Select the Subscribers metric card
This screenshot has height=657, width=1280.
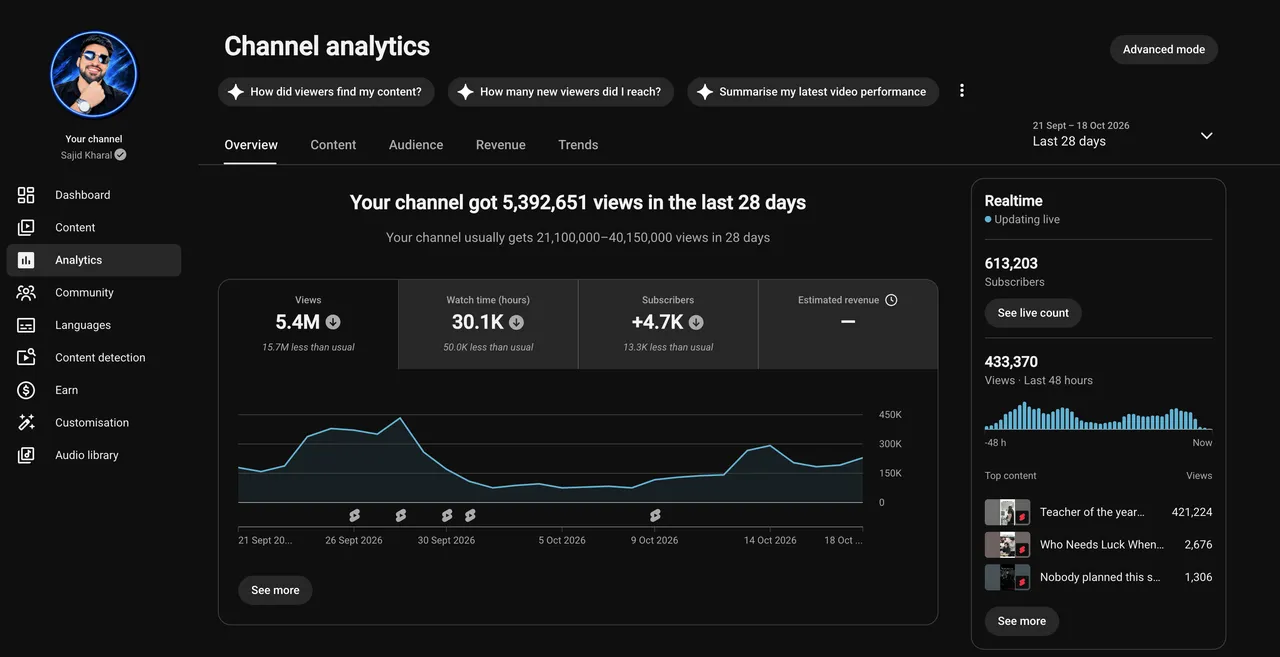(668, 324)
